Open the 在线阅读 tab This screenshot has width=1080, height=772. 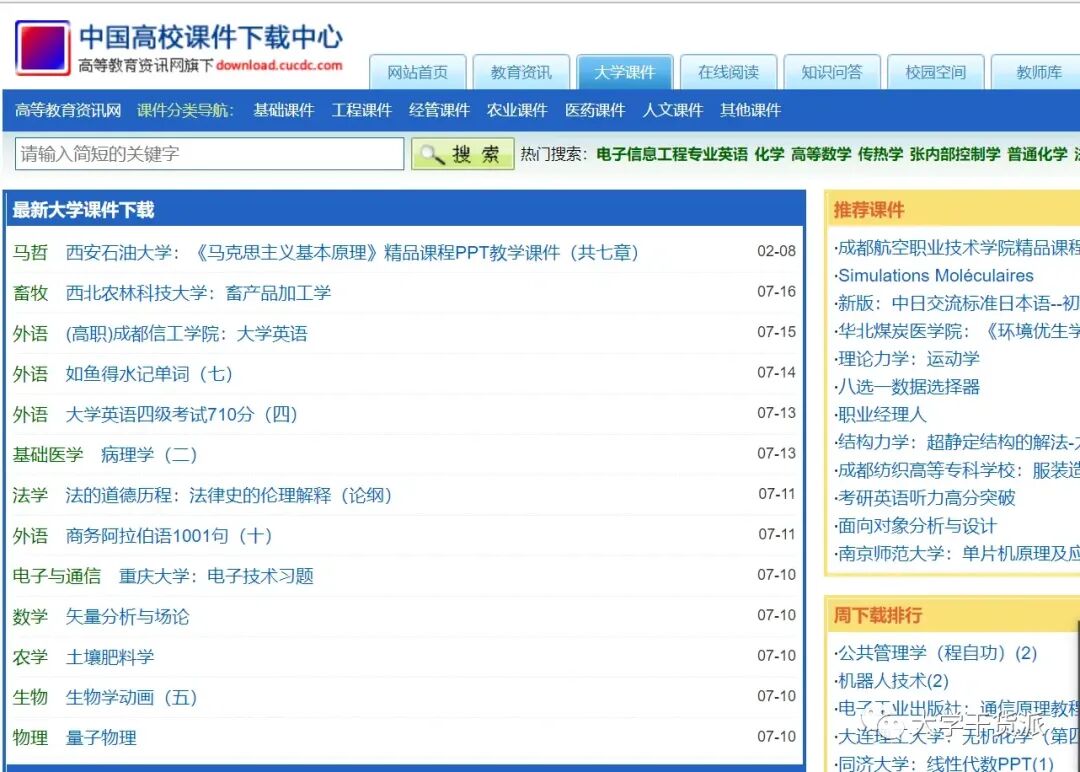tap(728, 72)
